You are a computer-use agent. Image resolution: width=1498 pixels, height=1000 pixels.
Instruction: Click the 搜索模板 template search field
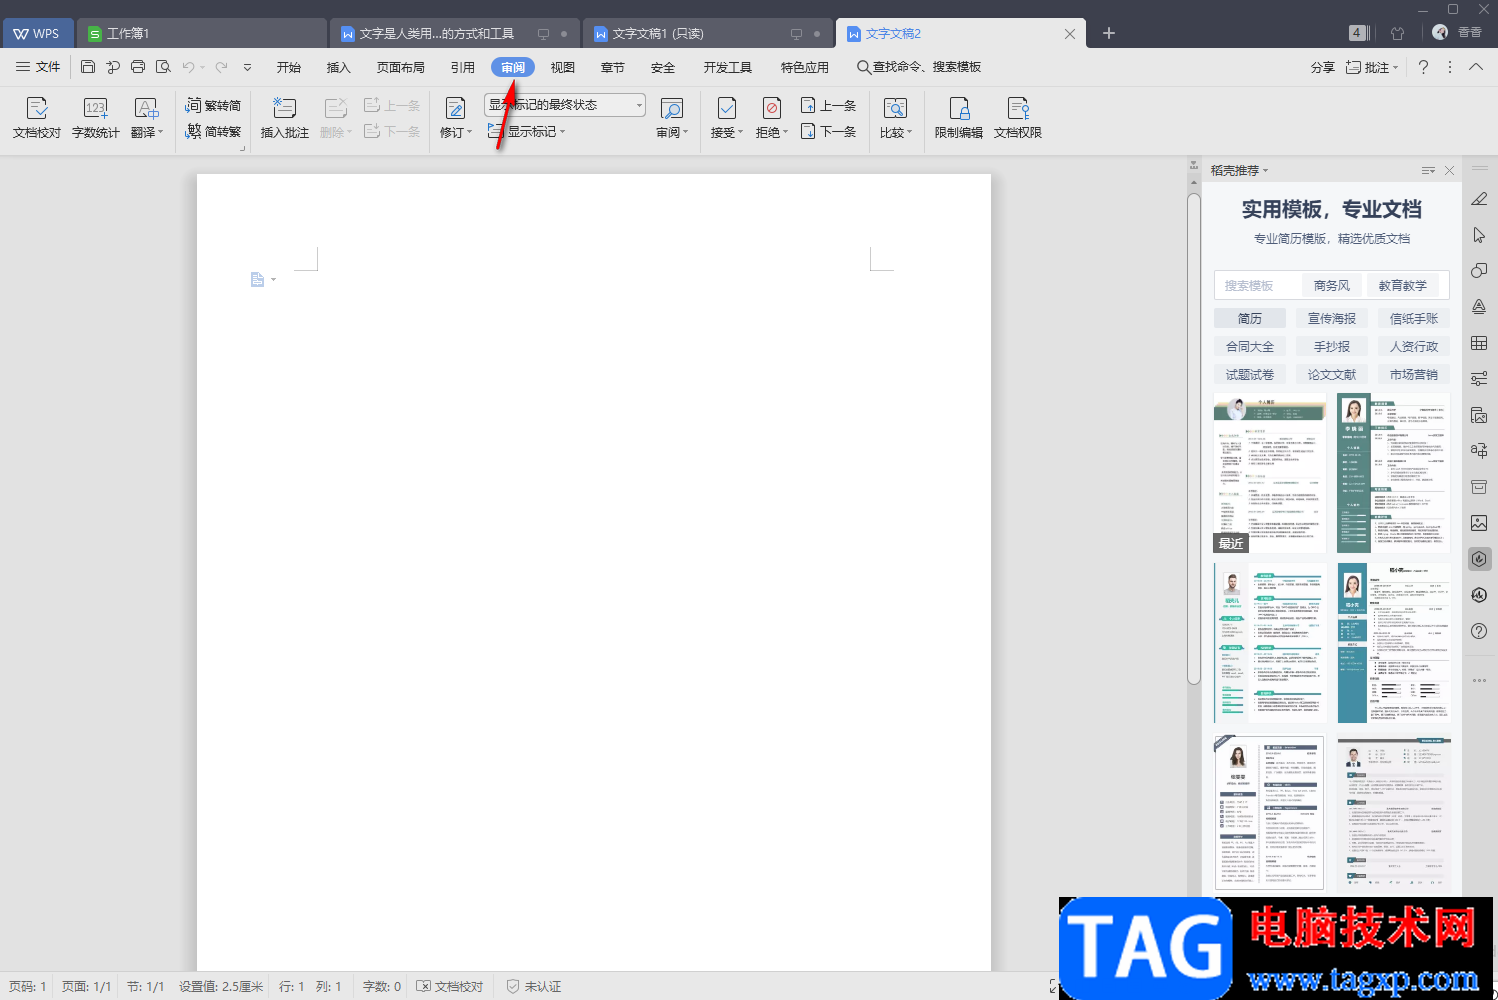[1256, 285]
